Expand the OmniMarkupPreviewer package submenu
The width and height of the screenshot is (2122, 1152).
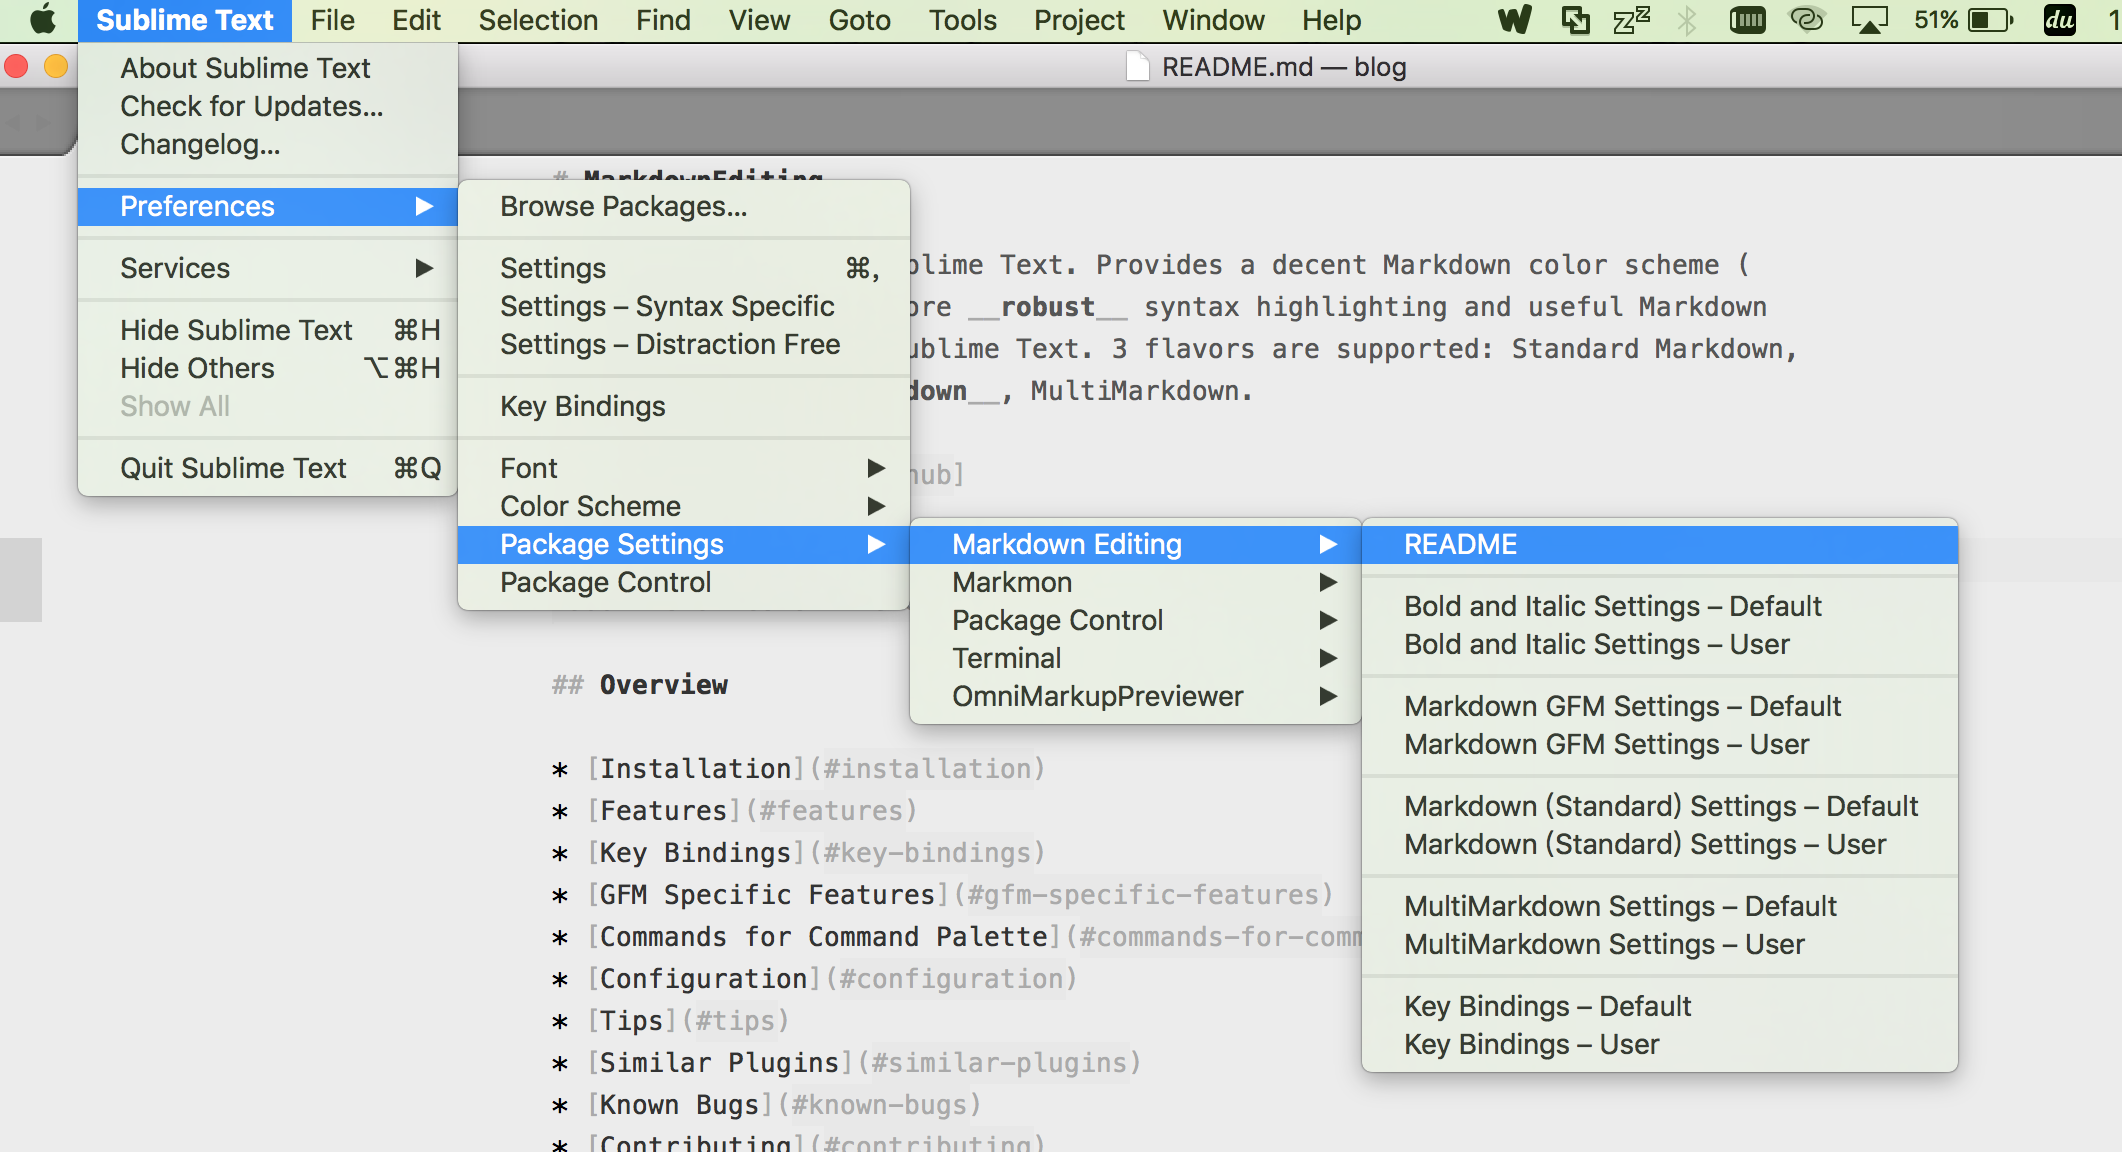[x=1136, y=696]
